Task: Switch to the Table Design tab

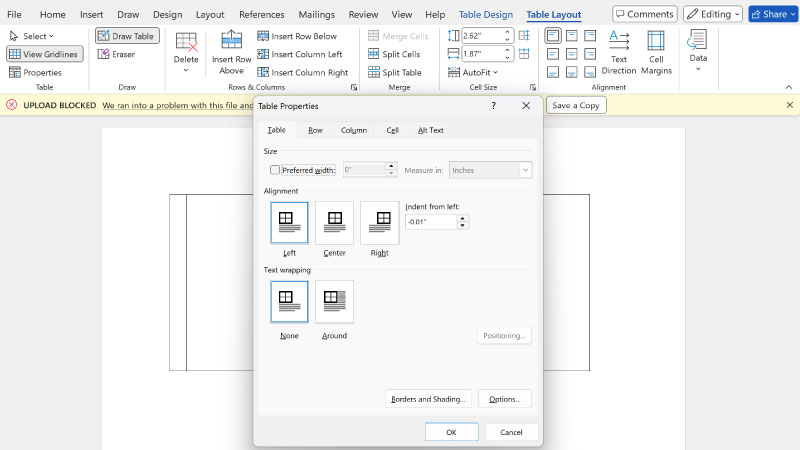Action: pyautogui.click(x=485, y=14)
